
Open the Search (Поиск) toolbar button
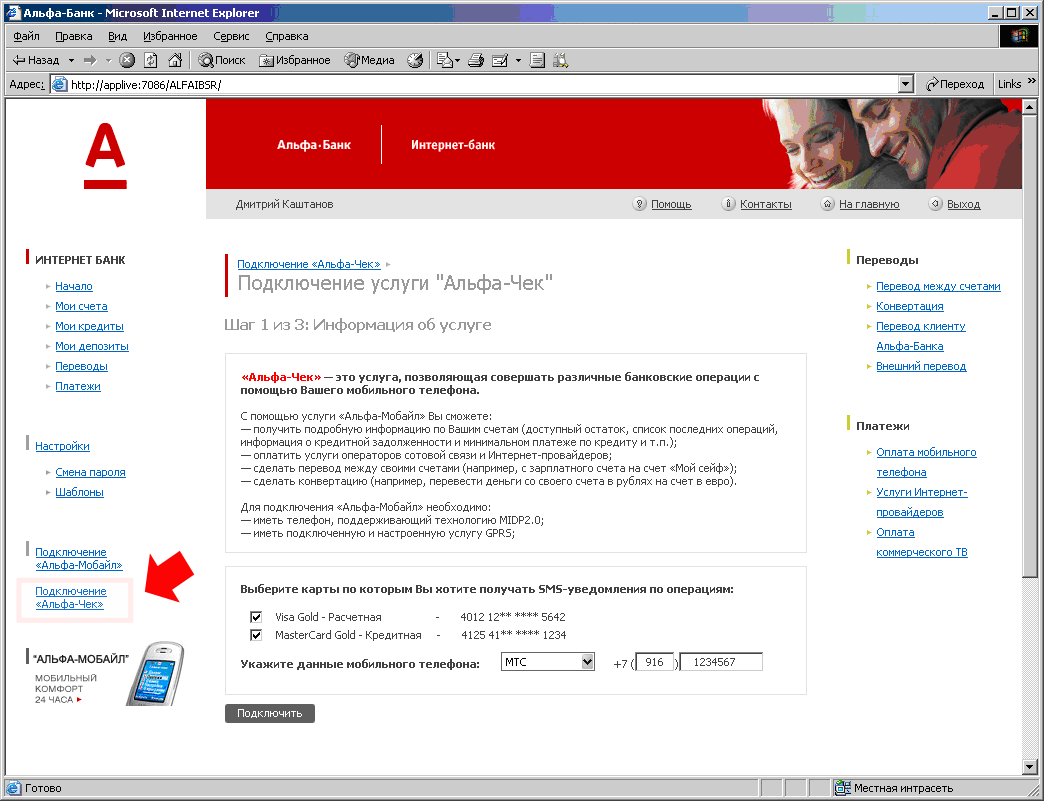(222, 60)
